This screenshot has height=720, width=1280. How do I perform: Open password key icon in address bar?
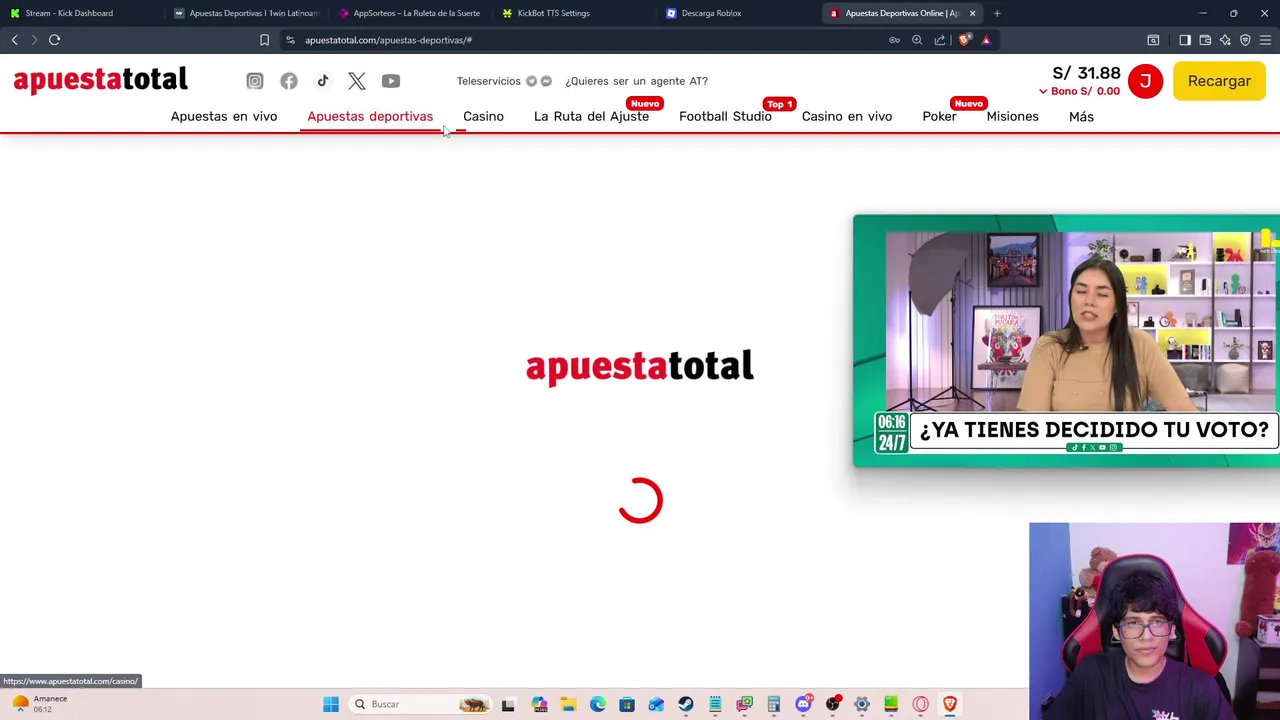(894, 40)
